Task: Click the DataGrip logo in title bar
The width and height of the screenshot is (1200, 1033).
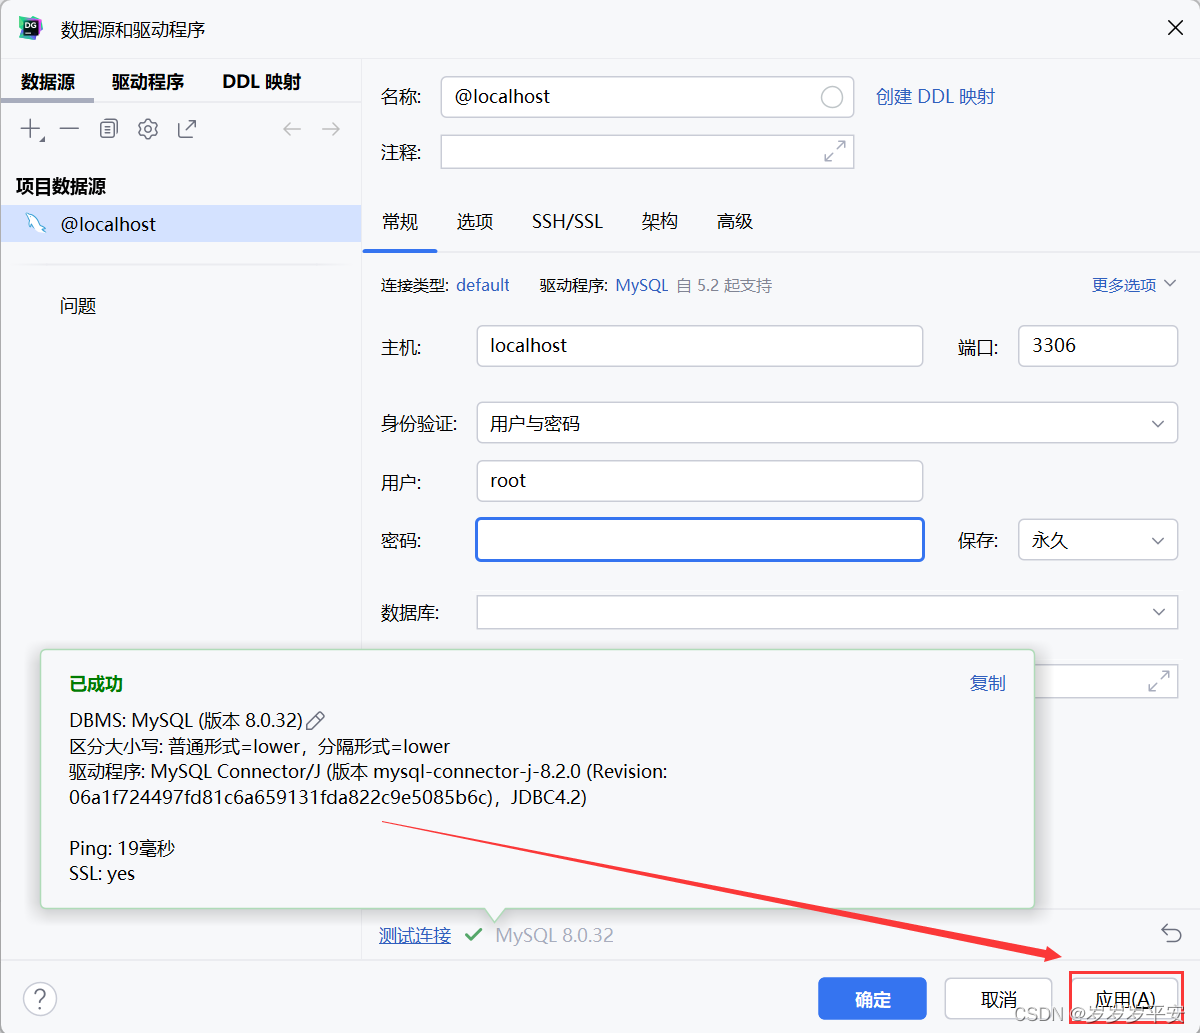Action: pyautogui.click(x=30, y=28)
